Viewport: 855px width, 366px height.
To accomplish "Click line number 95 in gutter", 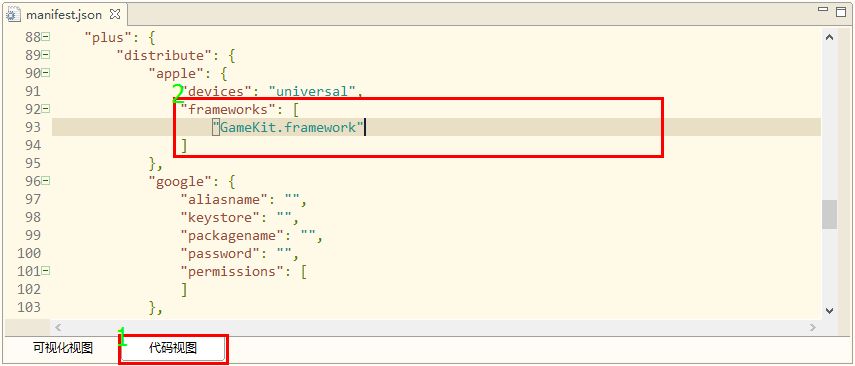I will pos(33,163).
